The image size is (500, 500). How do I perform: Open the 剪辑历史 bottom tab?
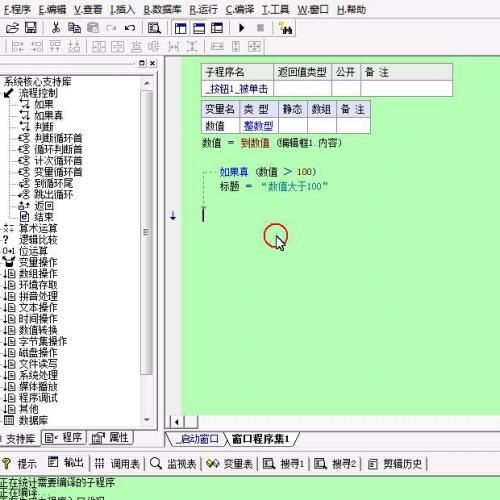396,463
